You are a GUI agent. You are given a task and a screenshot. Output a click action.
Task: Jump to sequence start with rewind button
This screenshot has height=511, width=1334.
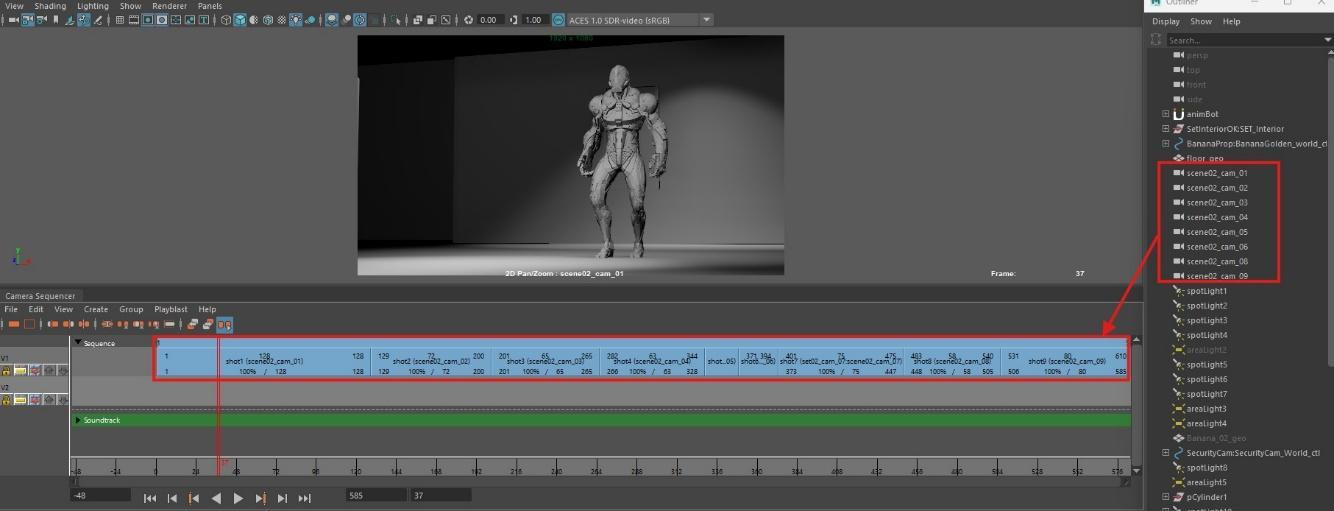[x=150, y=498]
